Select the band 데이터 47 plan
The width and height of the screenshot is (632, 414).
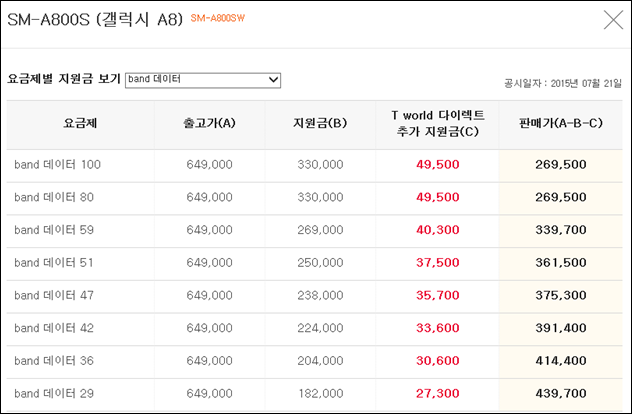click(54, 295)
